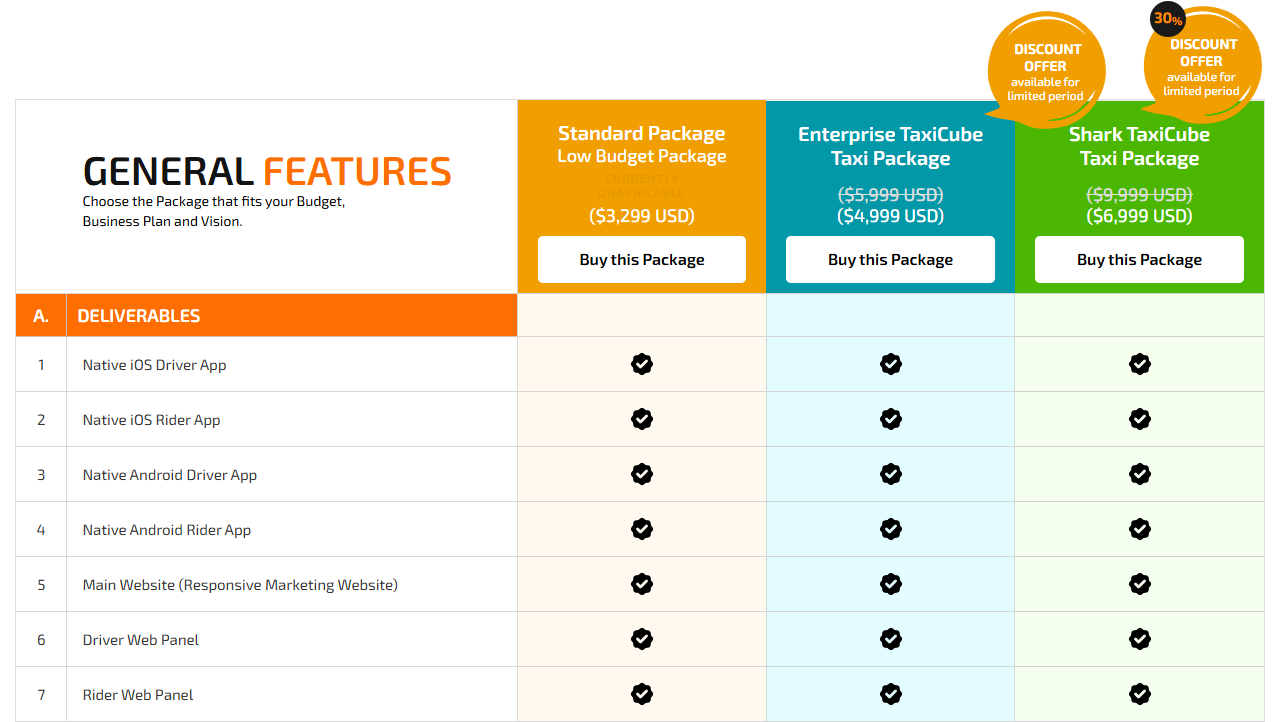Screen dimensions: 1280x722
Task: Click Buy this Package for Shark TaxiCube
Action: coord(1139,259)
